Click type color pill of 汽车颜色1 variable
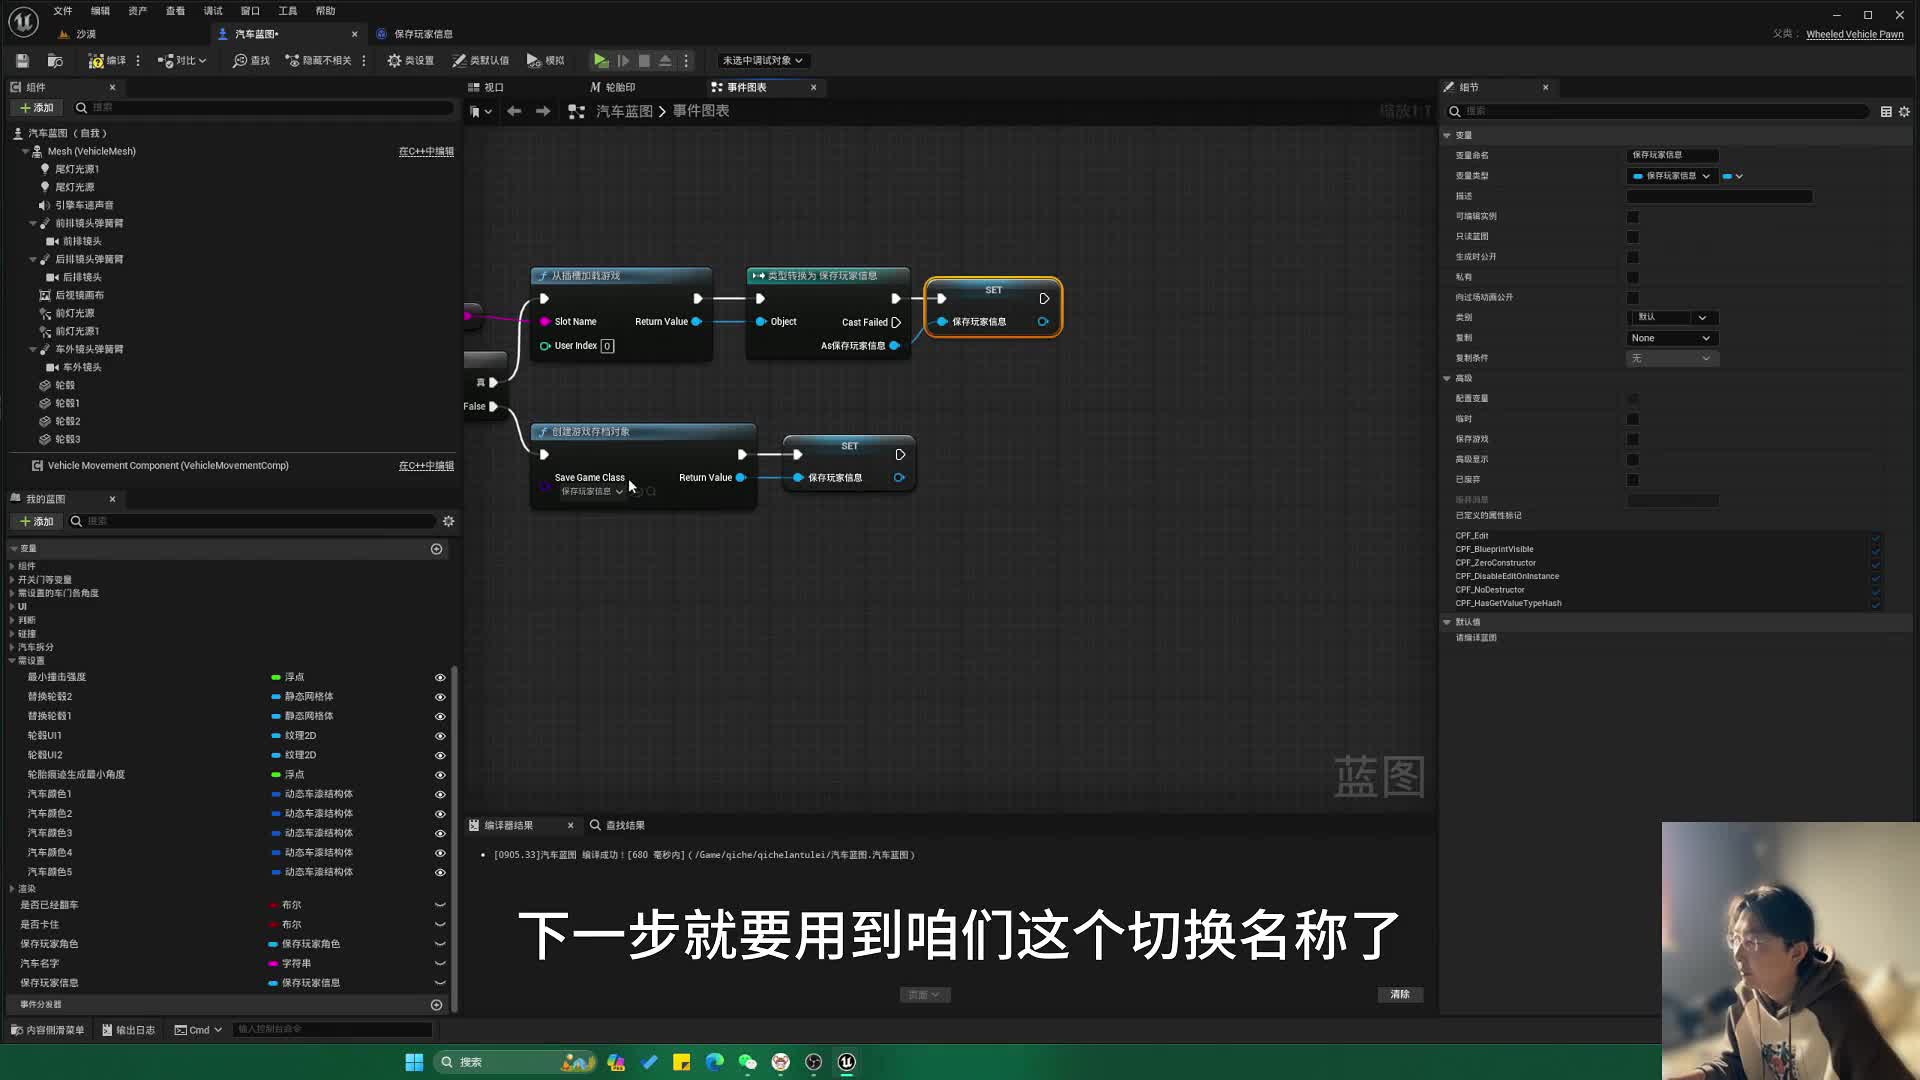The image size is (1920, 1080). (x=276, y=795)
